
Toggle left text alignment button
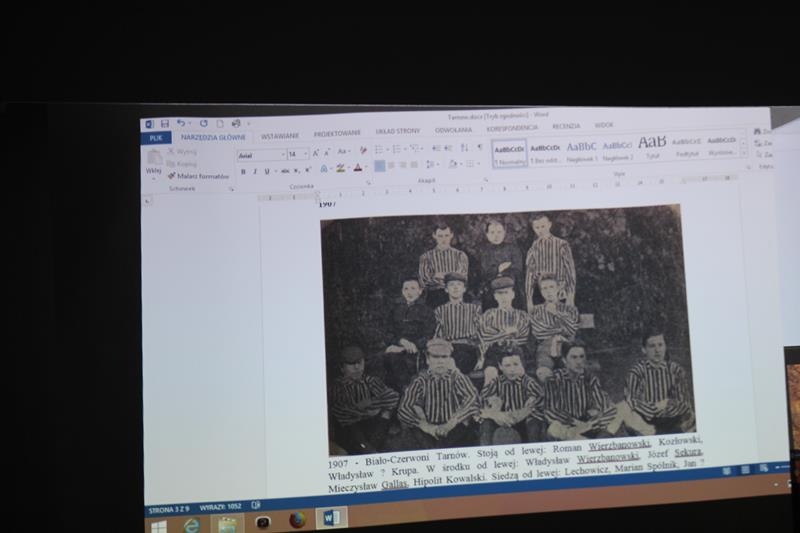(x=380, y=166)
